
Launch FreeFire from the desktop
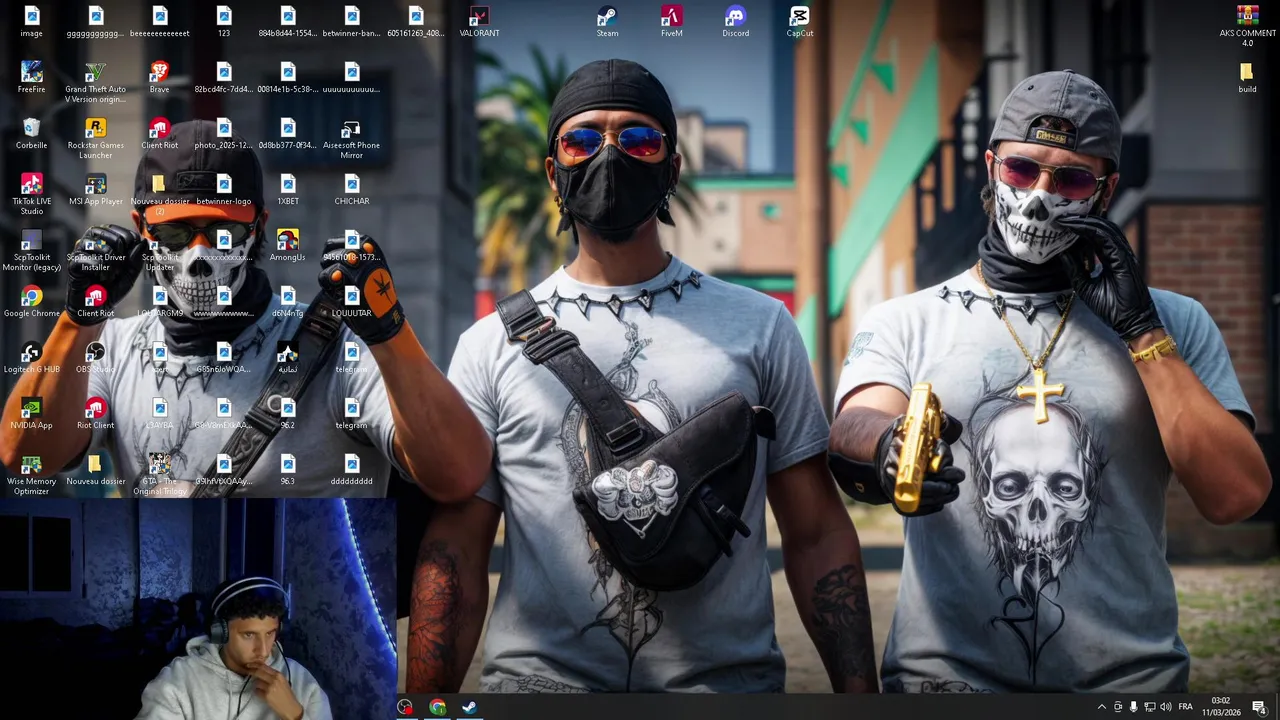pyautogui.click(x=31, y=78)
